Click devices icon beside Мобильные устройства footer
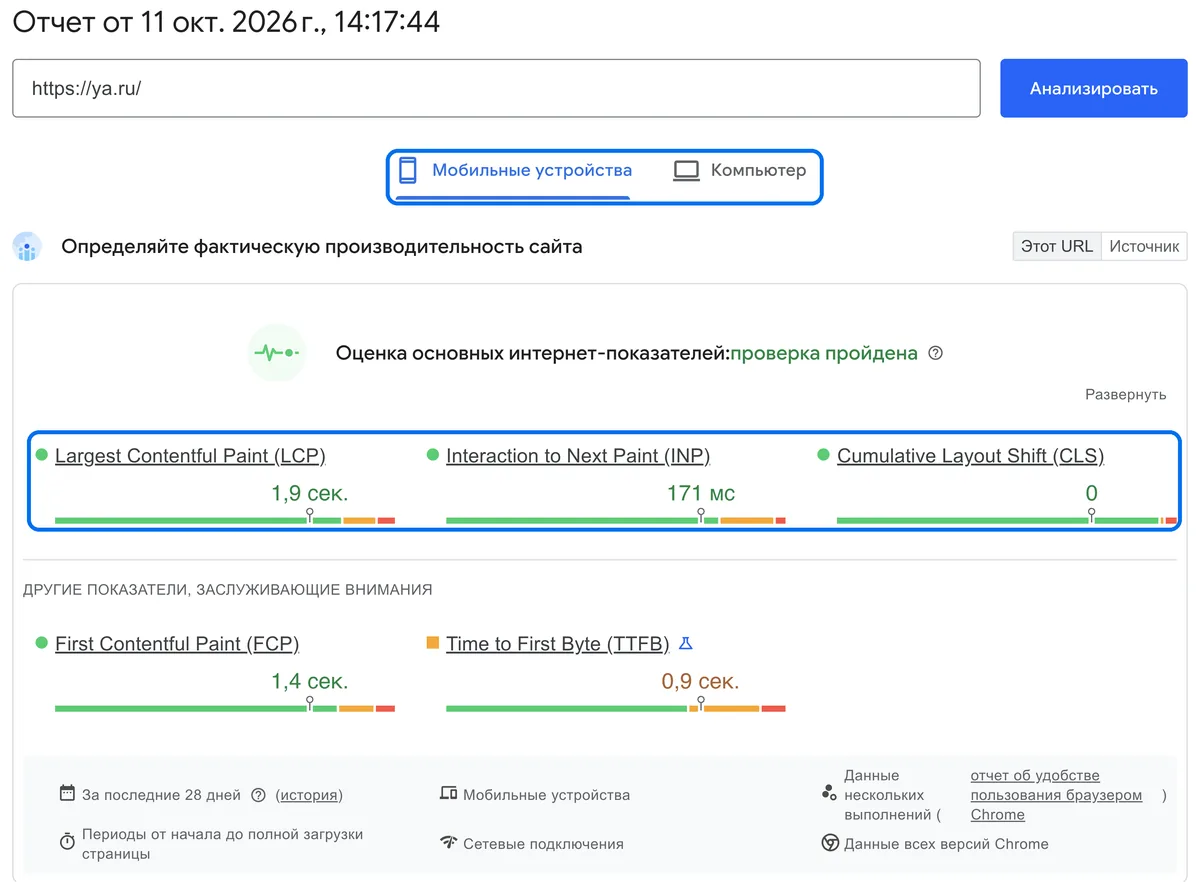1200x882 pixels. pos(448,794)
